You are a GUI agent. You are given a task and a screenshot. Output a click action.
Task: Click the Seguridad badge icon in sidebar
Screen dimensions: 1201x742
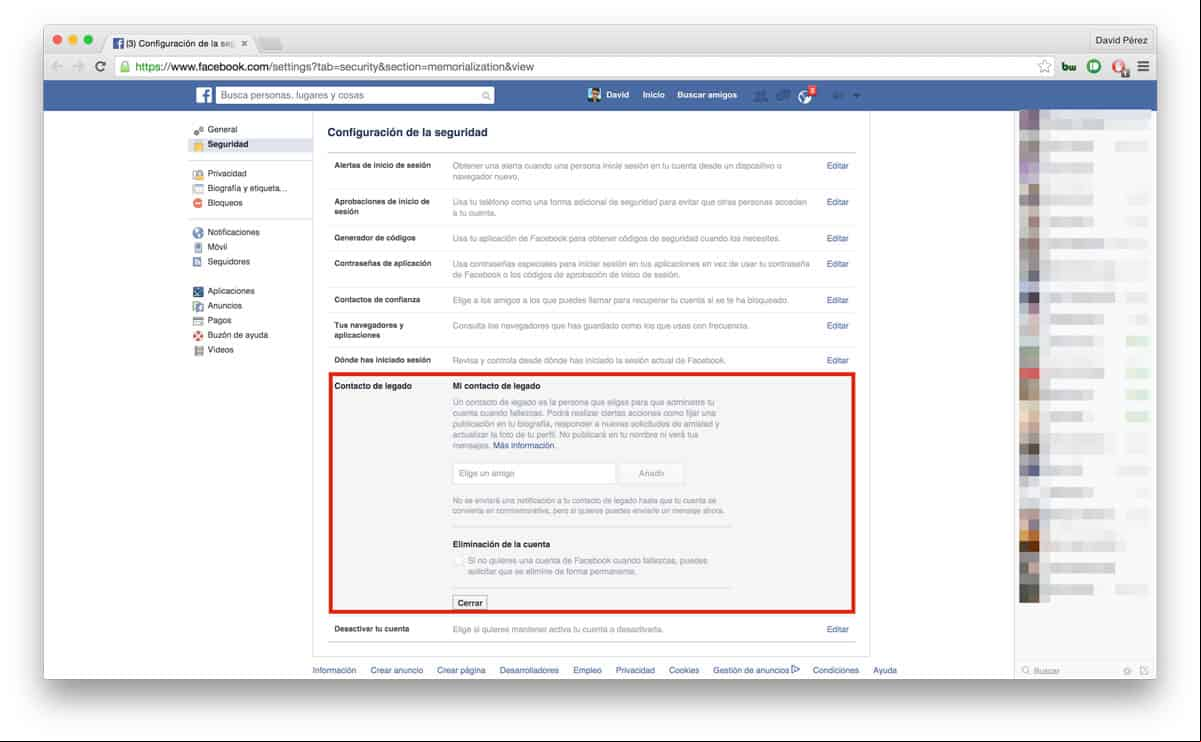199,145
